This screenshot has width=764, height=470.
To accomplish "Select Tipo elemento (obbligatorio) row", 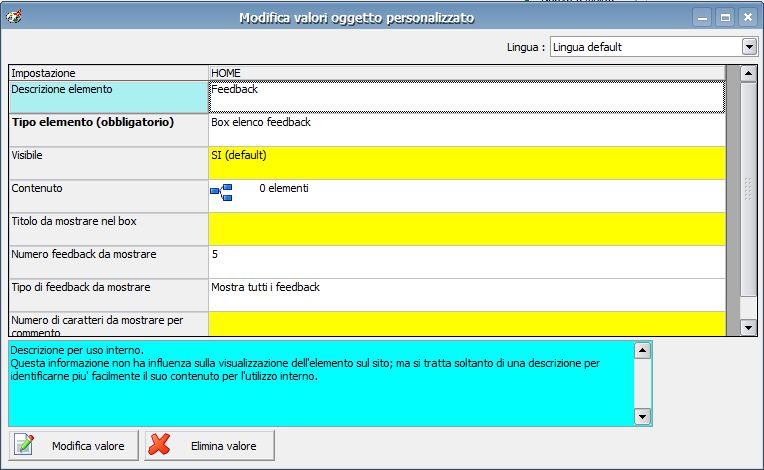I will (x=109, y=131).
